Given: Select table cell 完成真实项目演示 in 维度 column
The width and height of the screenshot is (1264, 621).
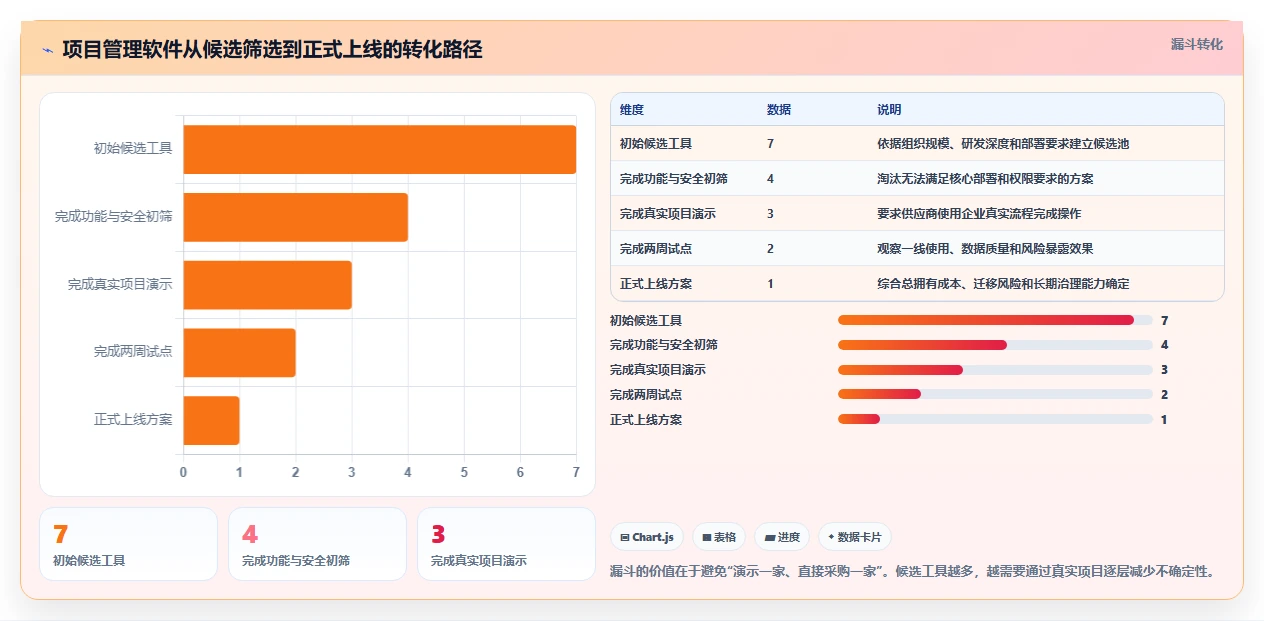Looking at the screenshot, I should 668,214.
